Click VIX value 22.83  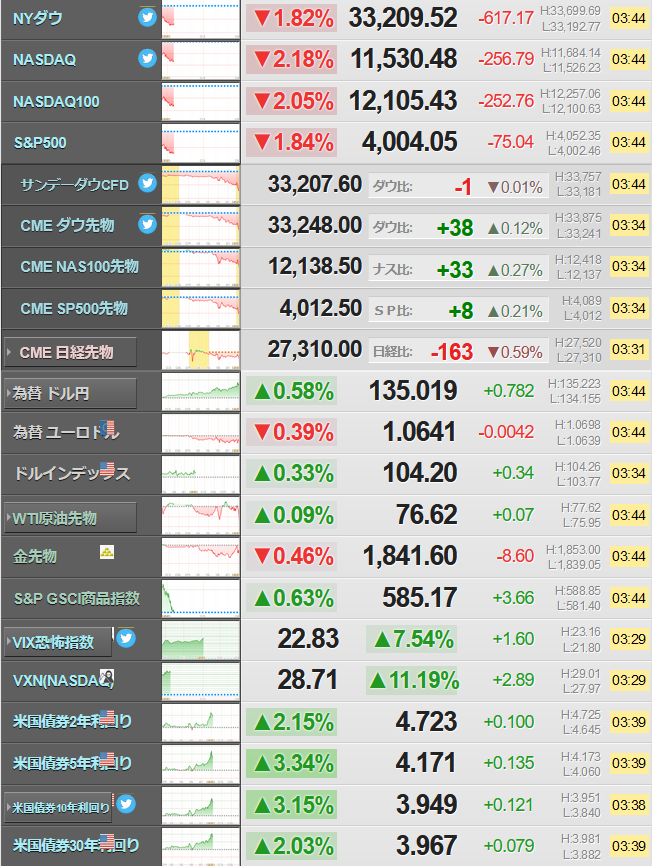click(308, 639)
